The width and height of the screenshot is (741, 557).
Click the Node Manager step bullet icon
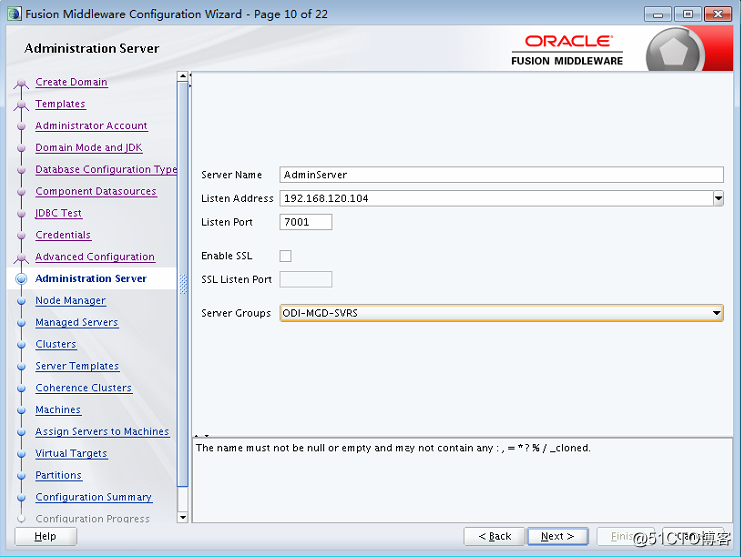click(x=21, y=301)
